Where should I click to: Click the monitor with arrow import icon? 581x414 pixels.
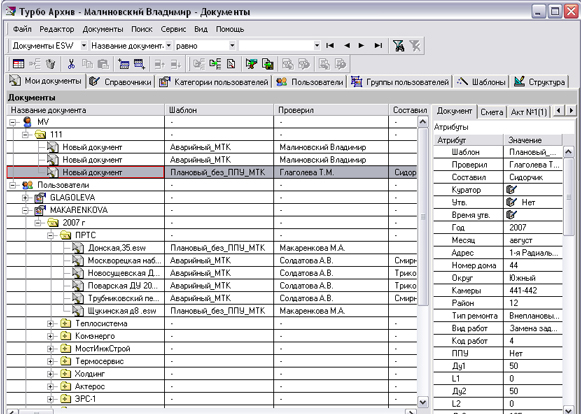tap(251, 64)
